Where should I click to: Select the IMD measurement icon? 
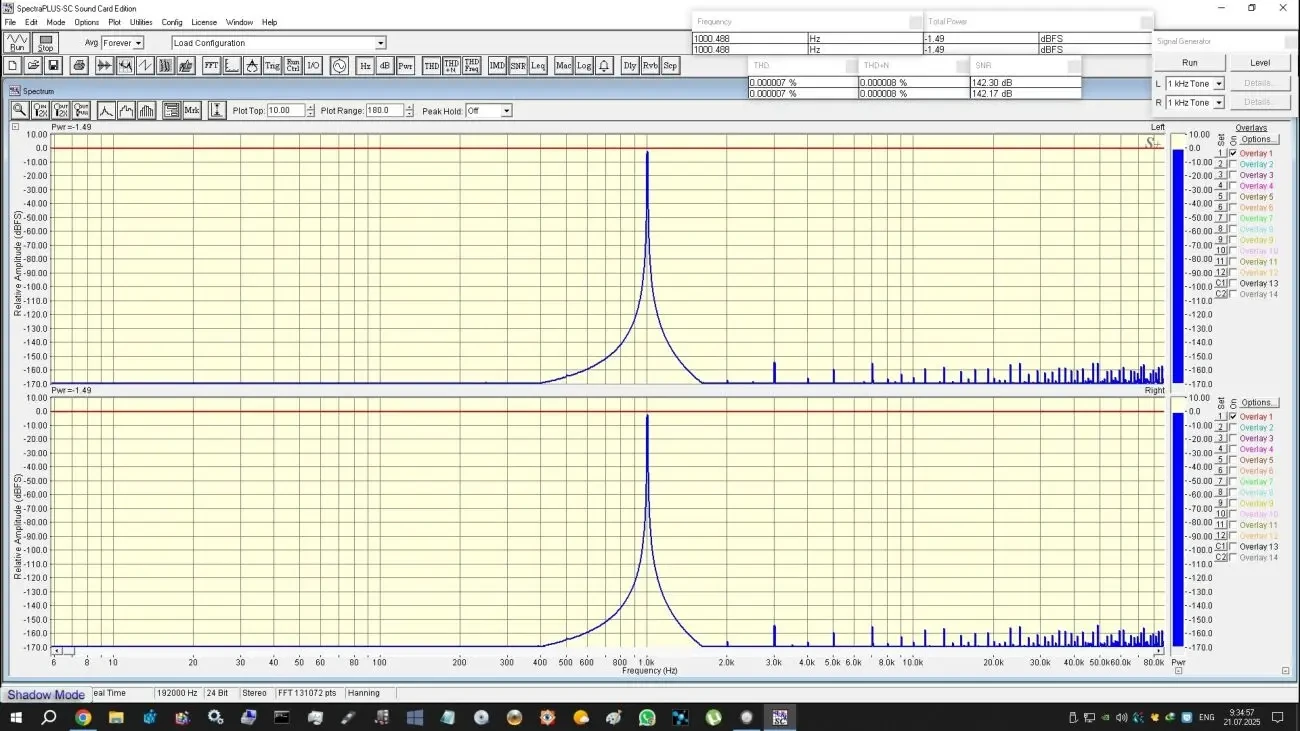[x=497, y=66]
